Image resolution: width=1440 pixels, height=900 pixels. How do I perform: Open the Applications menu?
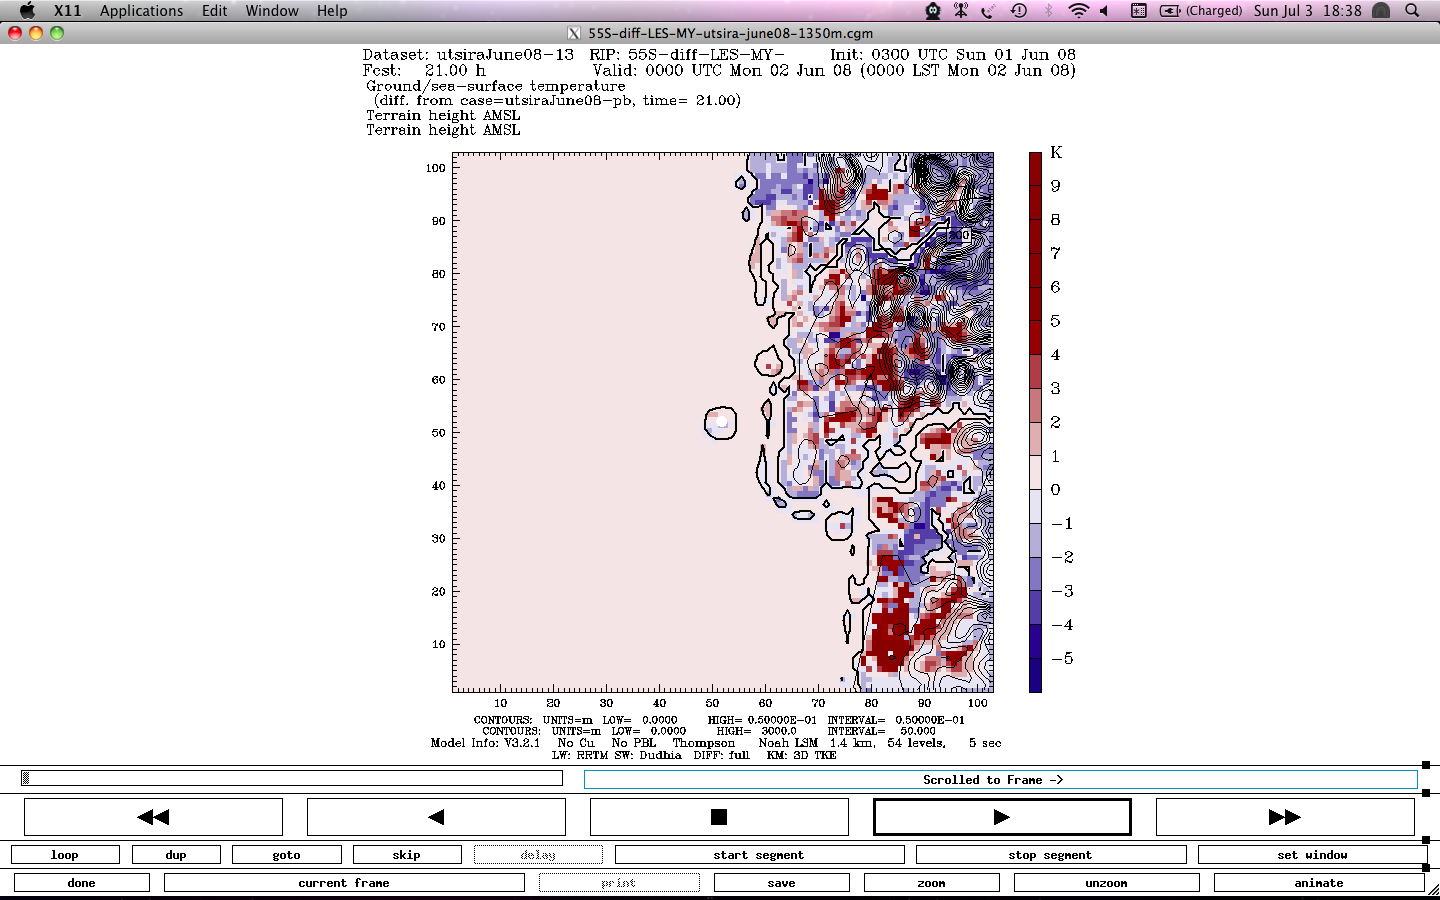click(141, 11)
